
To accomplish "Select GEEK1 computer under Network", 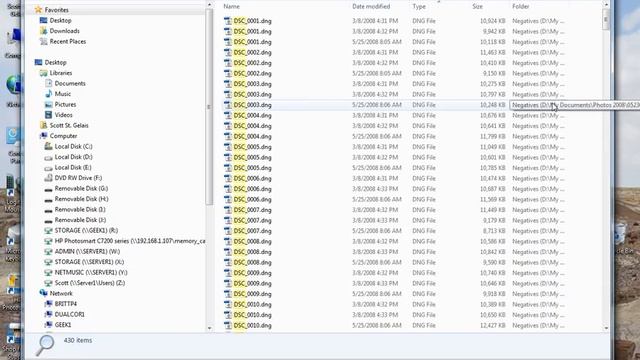I will [63, 325].
